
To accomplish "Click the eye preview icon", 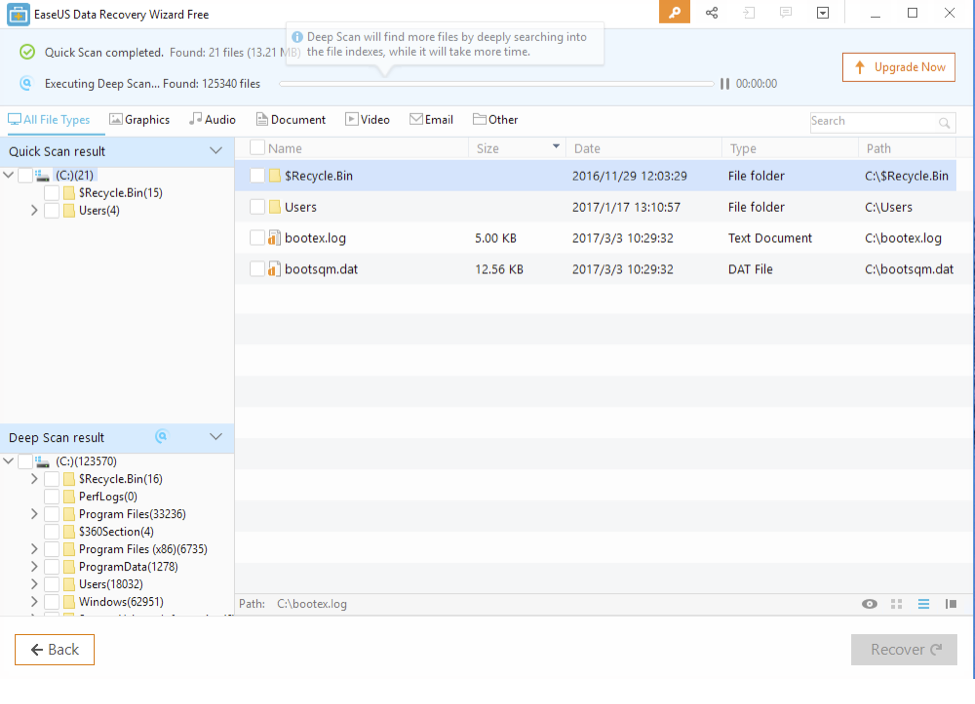I will pyautogui.click(x=869, y=604).
